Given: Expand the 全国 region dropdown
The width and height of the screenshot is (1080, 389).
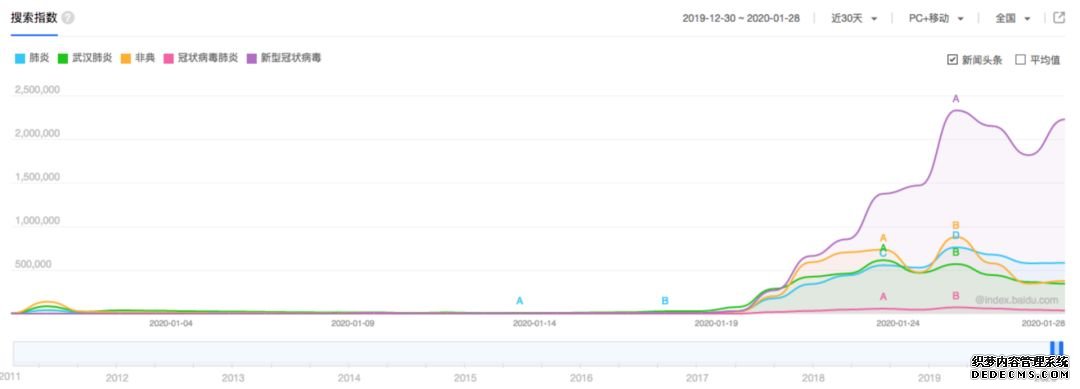Looking at the screenshot, I should 1012,19.
